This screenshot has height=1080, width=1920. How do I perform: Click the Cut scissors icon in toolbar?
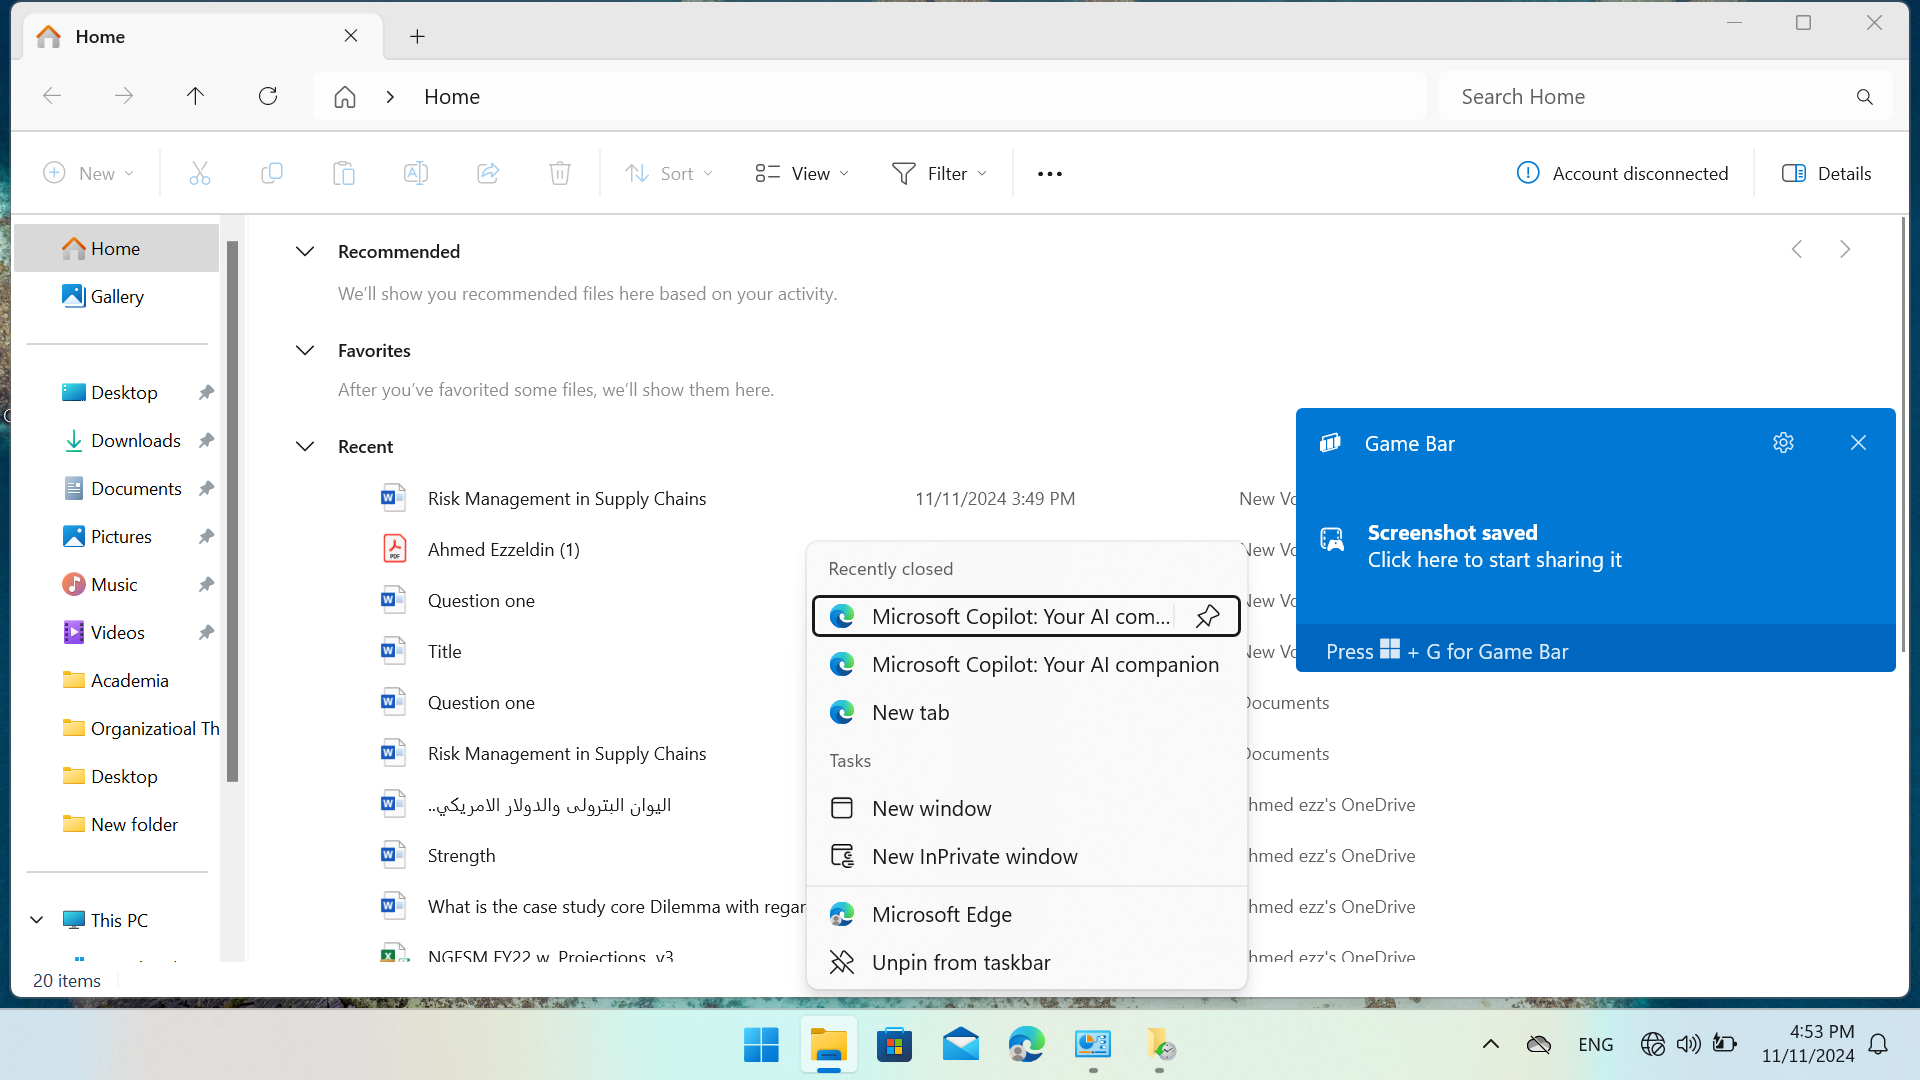pyautogui.click(x=200, y=174)
